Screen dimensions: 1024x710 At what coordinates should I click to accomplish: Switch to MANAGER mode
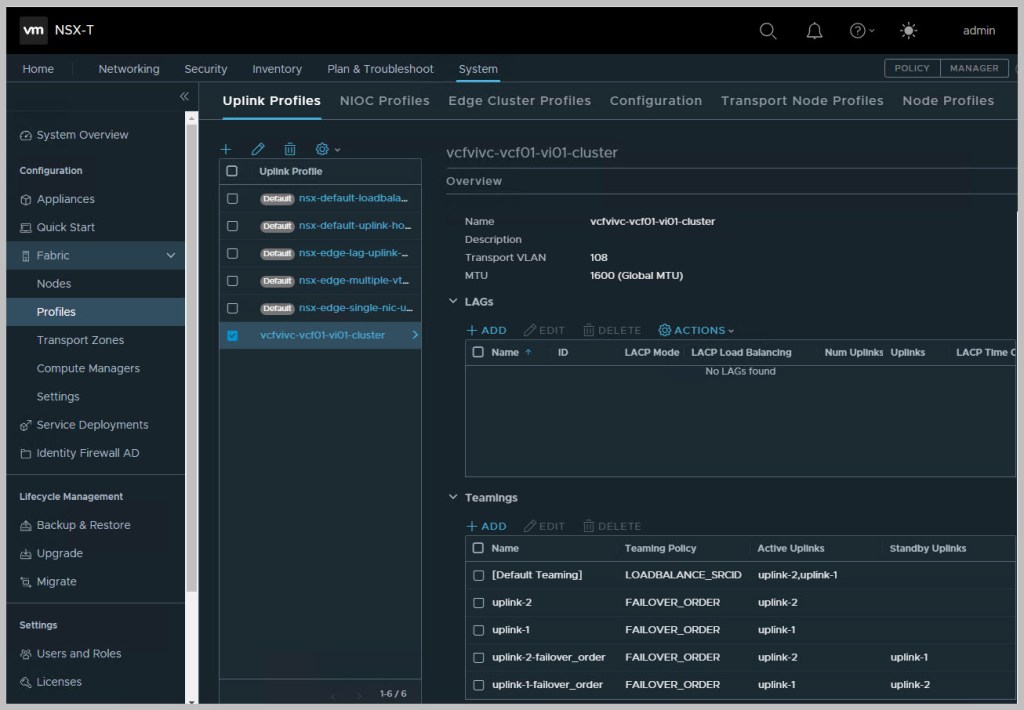pos(974,68)
